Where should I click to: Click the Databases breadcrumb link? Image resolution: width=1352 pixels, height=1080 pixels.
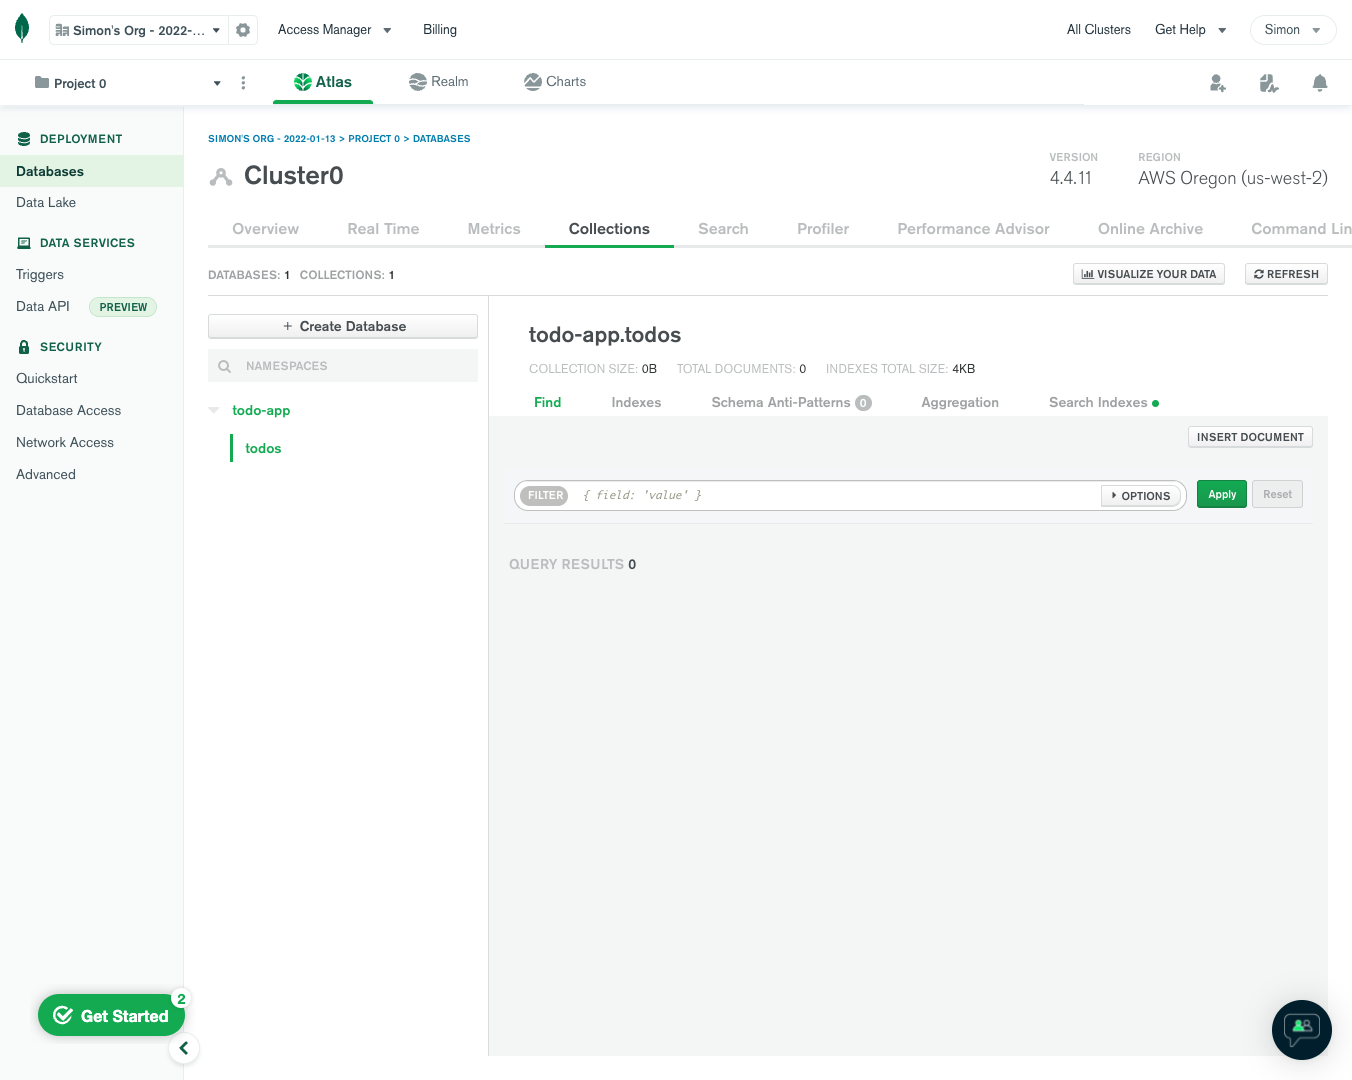pyautogui.click(x=441, y=139)
